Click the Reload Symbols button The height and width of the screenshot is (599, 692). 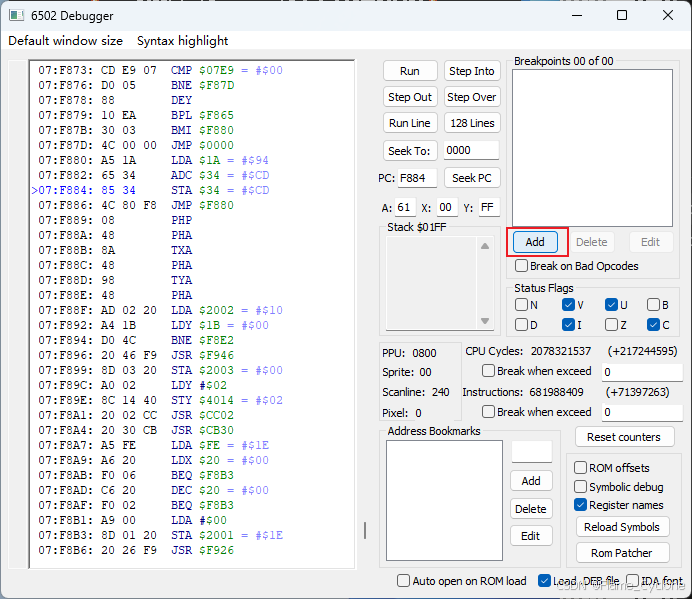pyautogui.click(x=622, y=527)
